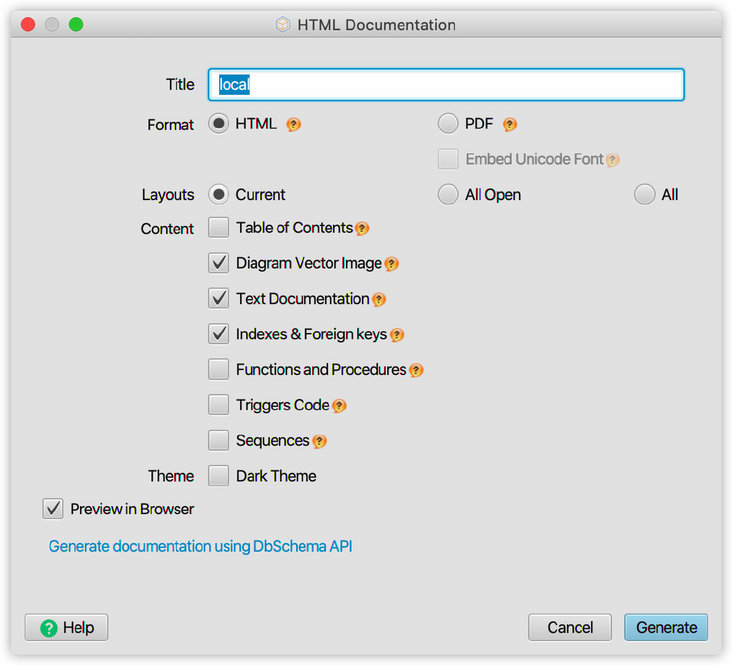Choose the All Open layouts option
Viewport: 732px width, 665px height.
(x=448, y=195)
